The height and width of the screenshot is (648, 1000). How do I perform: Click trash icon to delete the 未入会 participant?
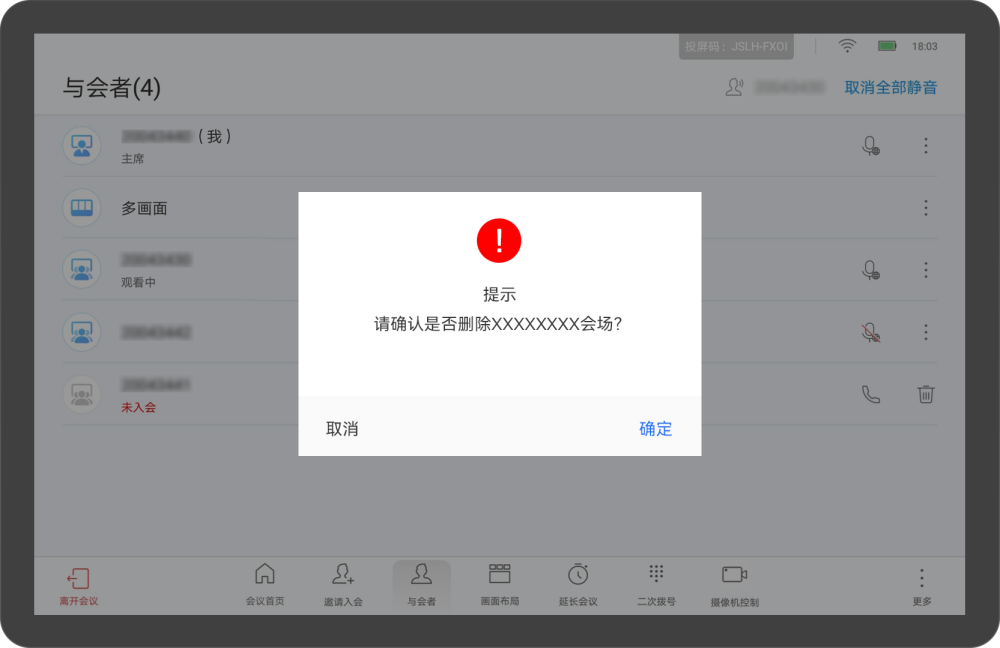coord(926,394)
